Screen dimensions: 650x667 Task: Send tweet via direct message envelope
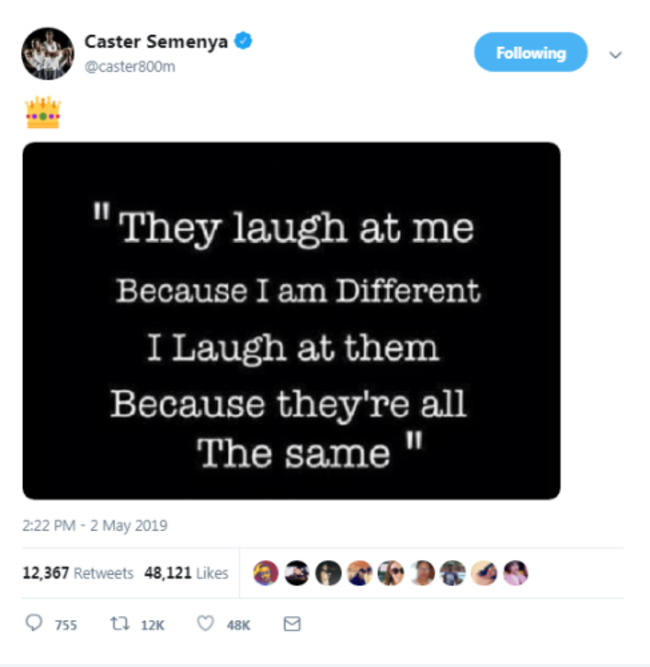(x=292, y=624)
